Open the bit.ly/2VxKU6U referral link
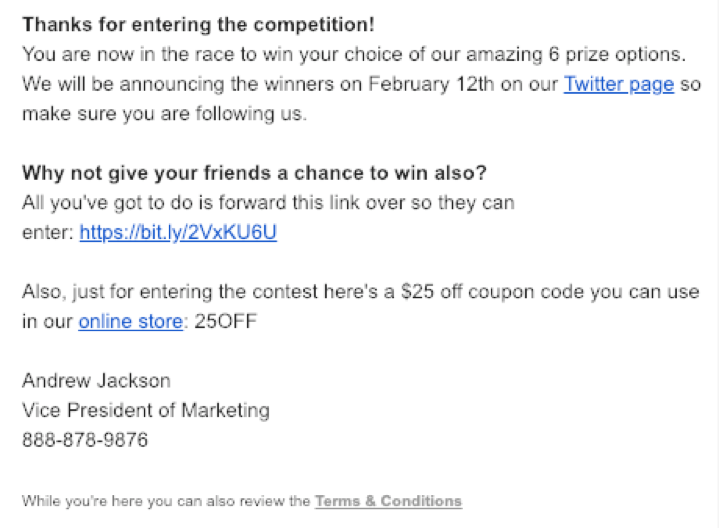This screenshot has width=719, height=528. 178,232
